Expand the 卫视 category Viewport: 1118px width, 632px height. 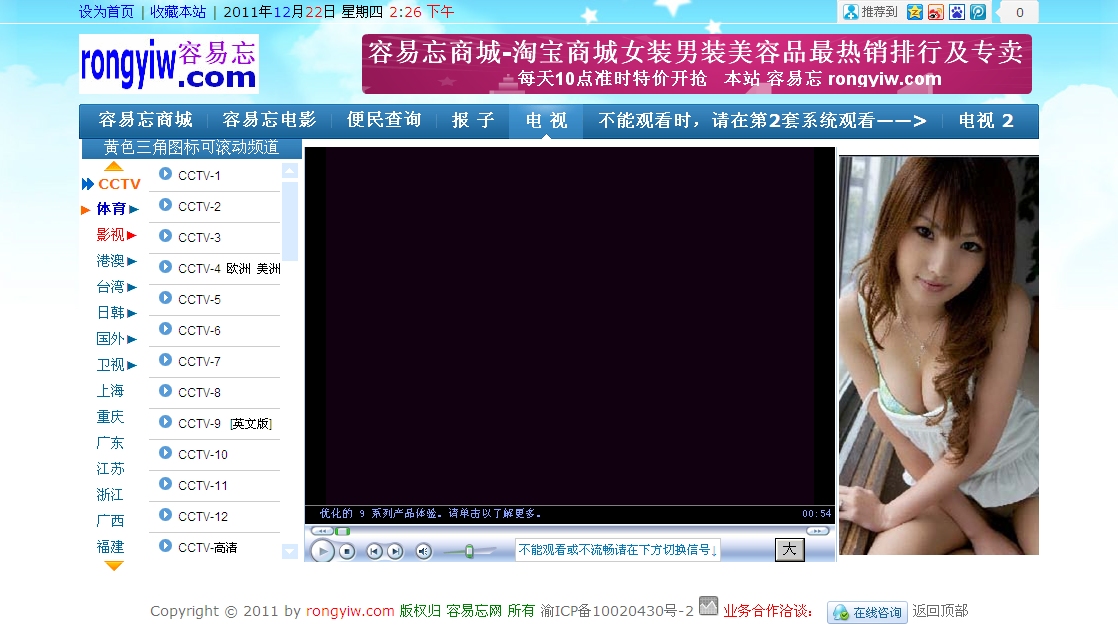116,365
